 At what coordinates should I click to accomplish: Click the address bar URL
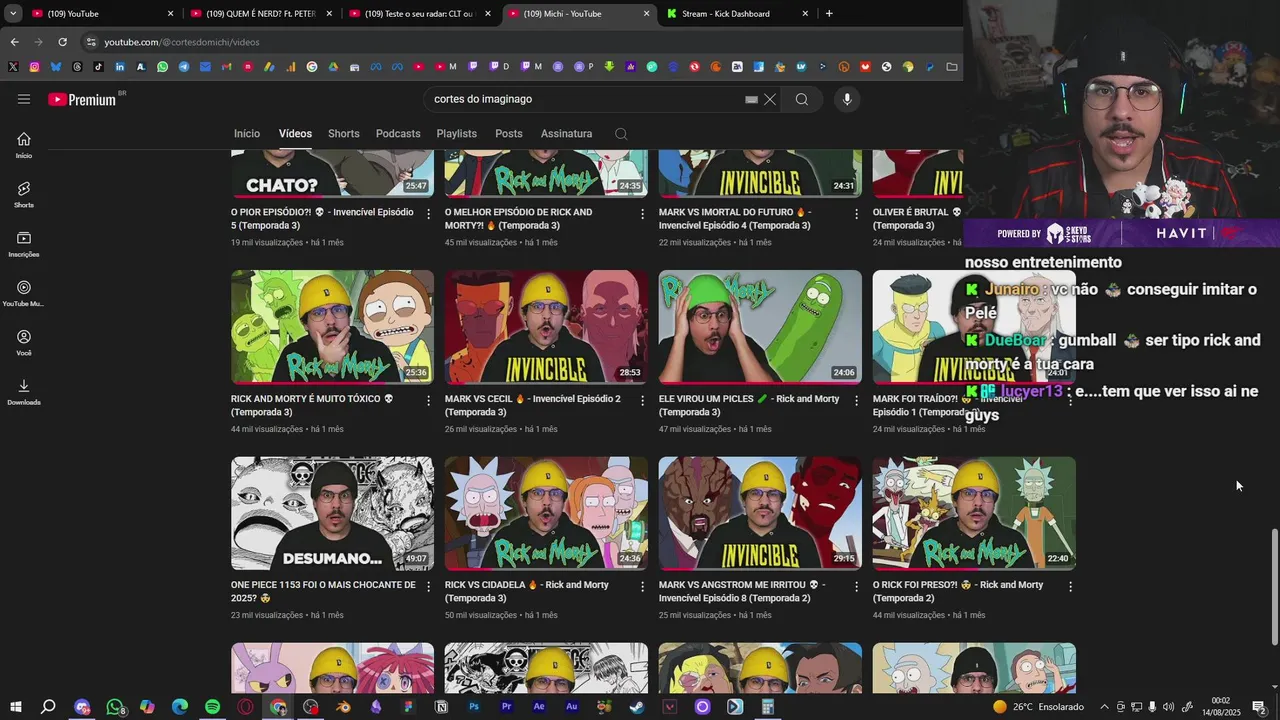click(182, 42)
